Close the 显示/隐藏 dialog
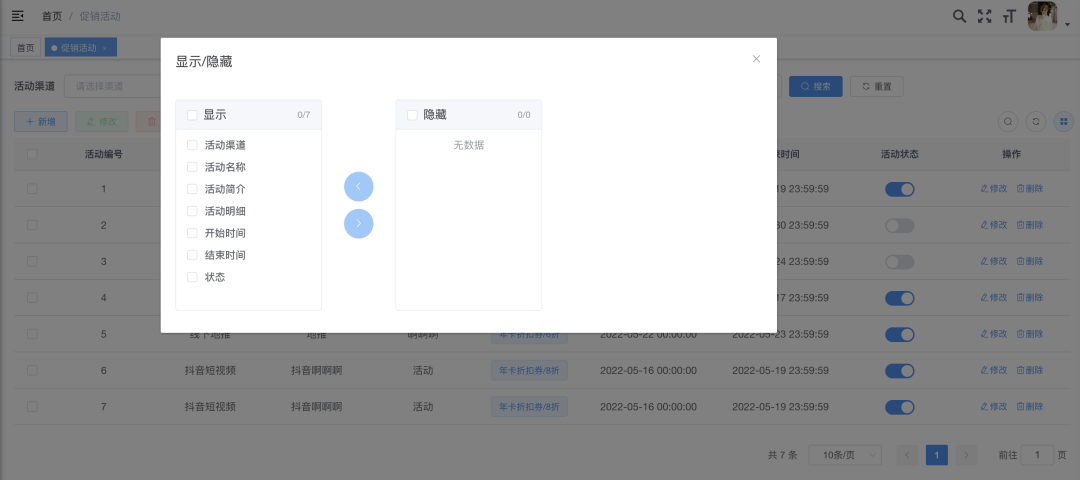 click(x=756, y=59)
